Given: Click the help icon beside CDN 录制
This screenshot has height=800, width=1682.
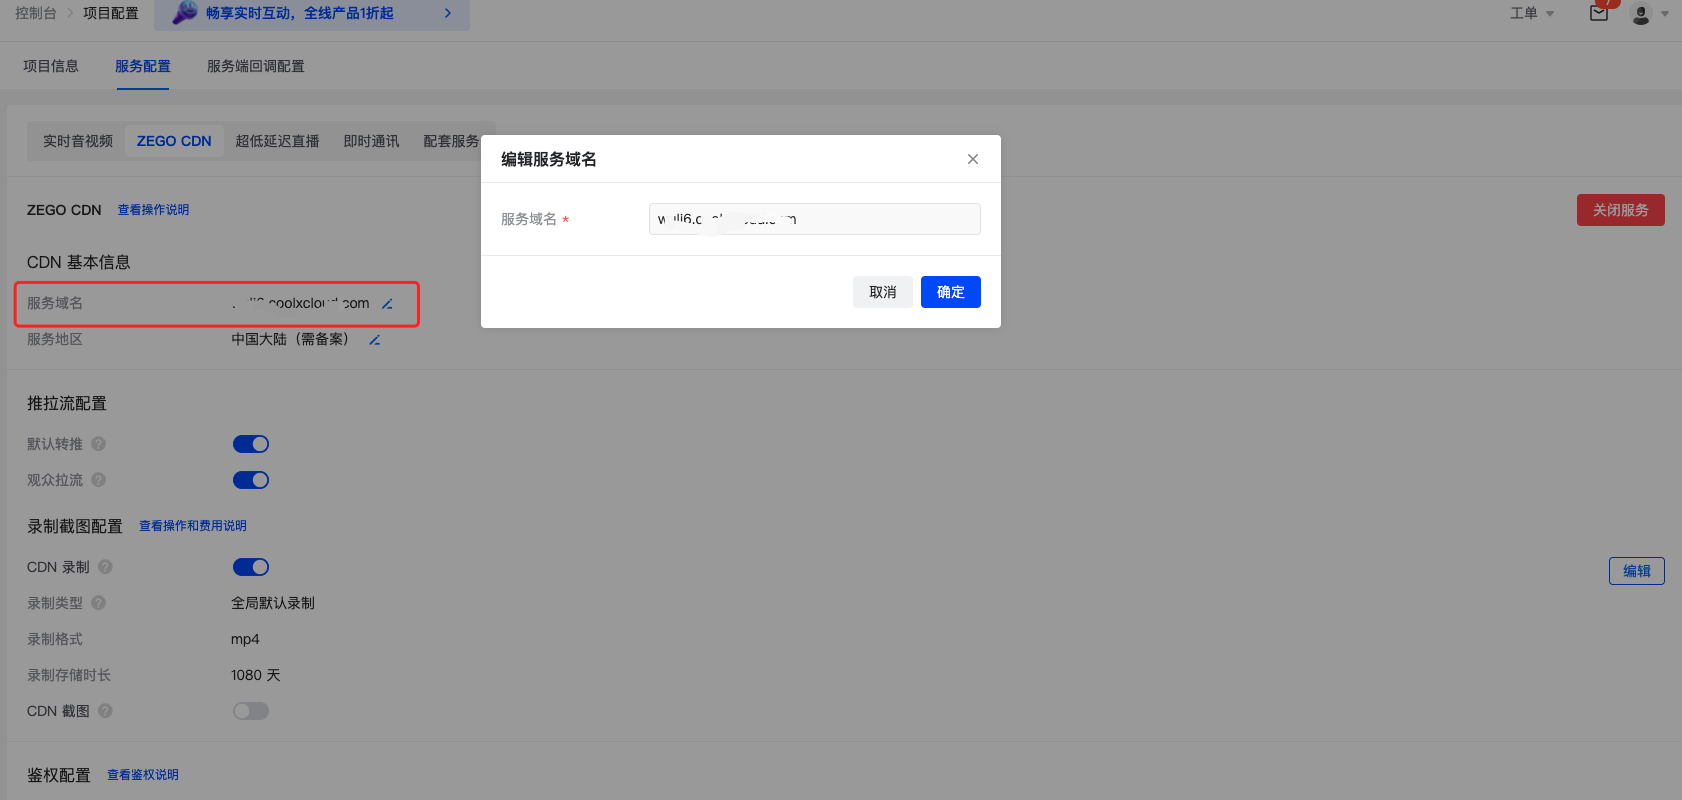Looking at the screenshot, I should pyautogui.click(x=106, y=567).
